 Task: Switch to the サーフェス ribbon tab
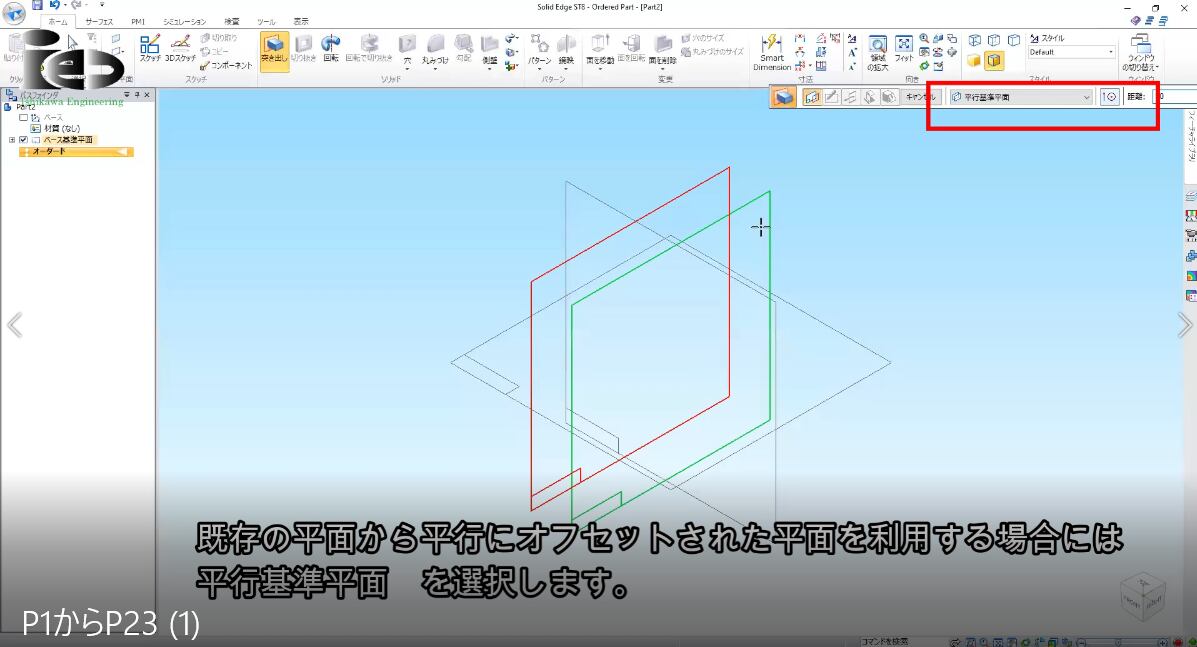click(99, 21)
